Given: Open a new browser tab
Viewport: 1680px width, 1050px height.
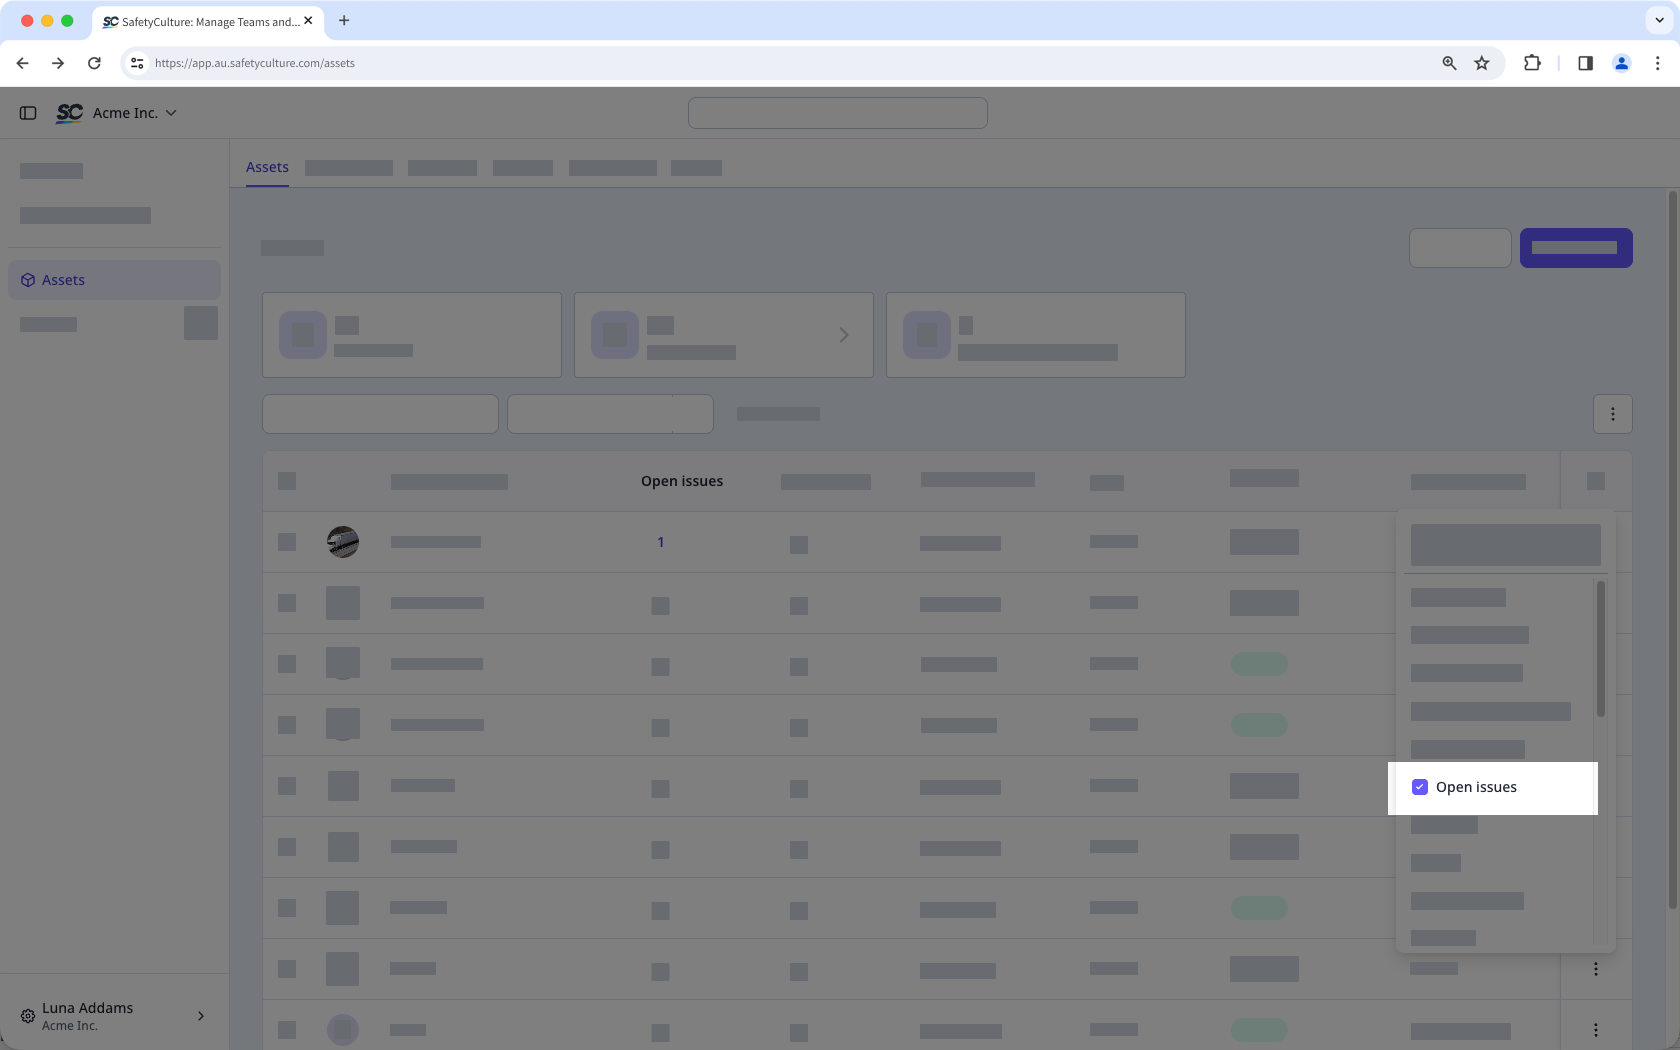Looking at the screenshot, I should (344, 21).
